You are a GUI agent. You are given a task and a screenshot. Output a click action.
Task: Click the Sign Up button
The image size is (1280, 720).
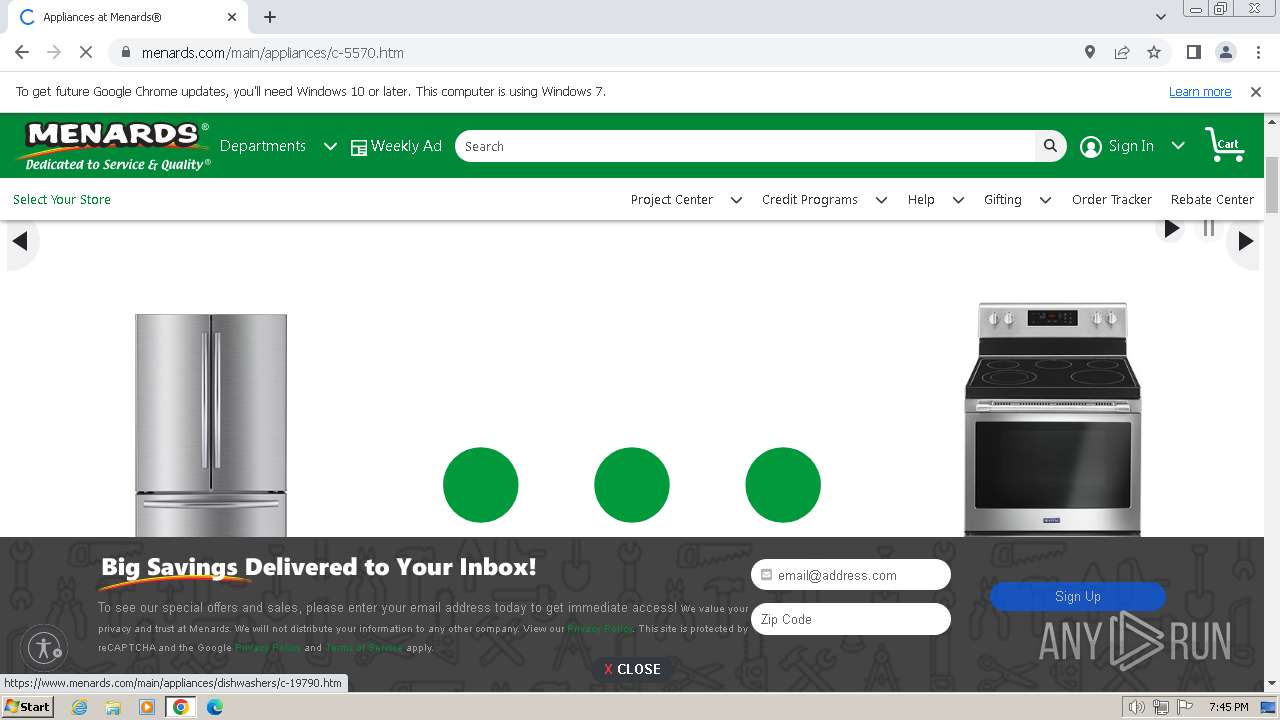point(1078,596)
